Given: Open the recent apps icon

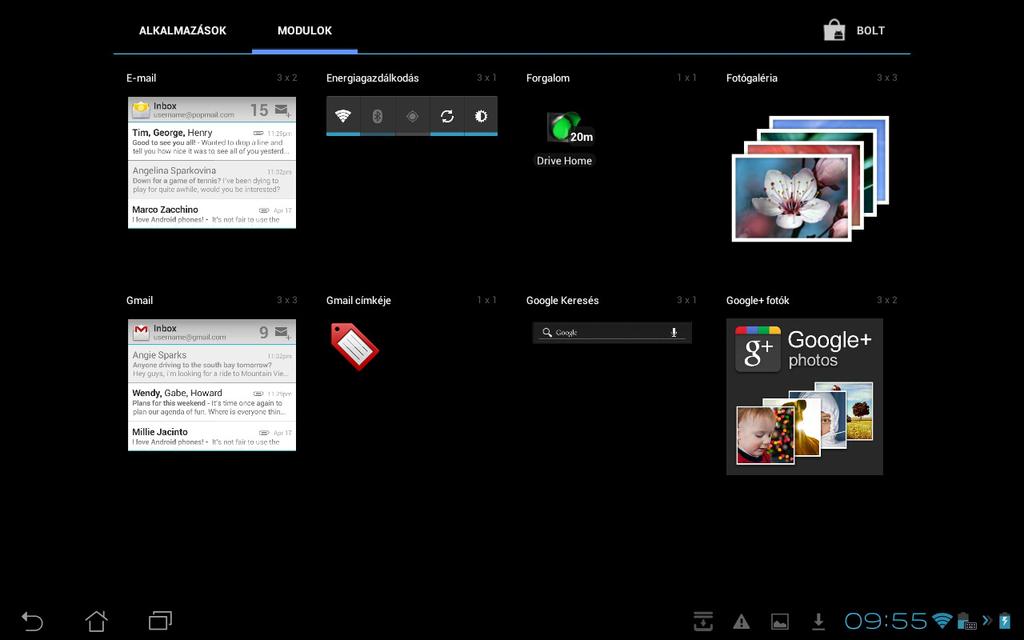Looking at the screenshot, I should click(160, 620).
